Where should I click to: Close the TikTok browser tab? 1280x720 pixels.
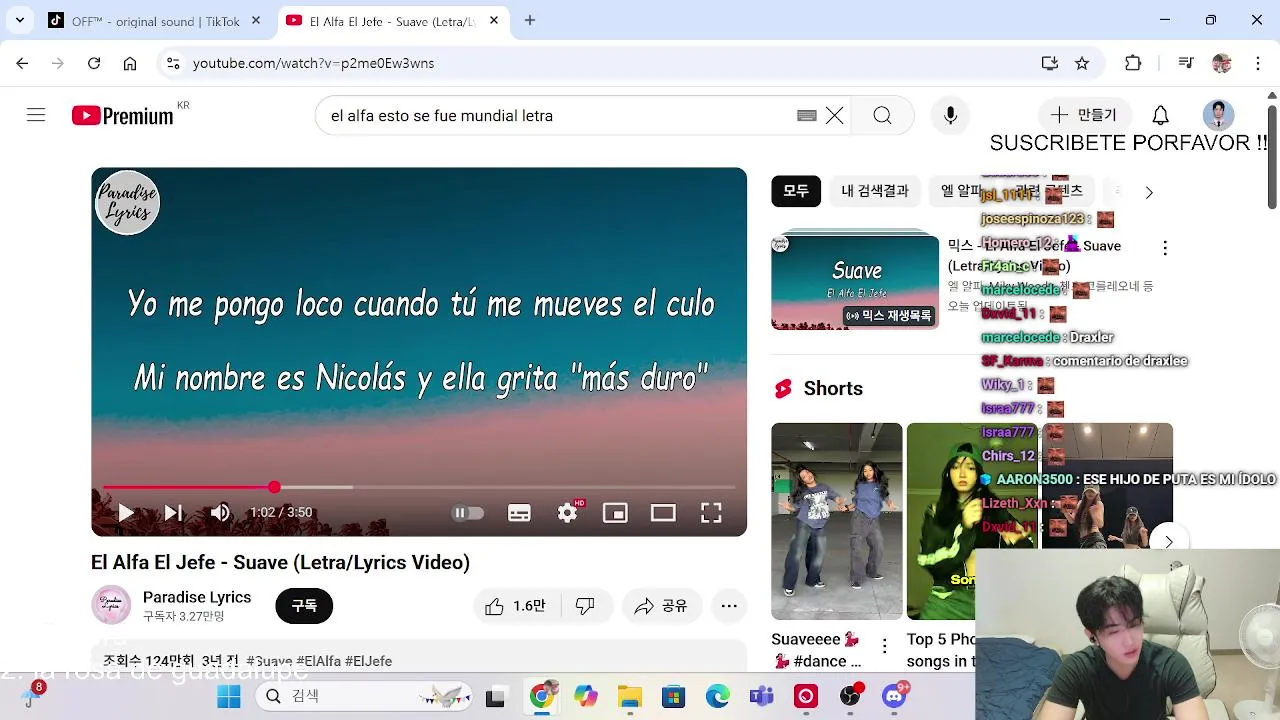click(x=256, y=20)
